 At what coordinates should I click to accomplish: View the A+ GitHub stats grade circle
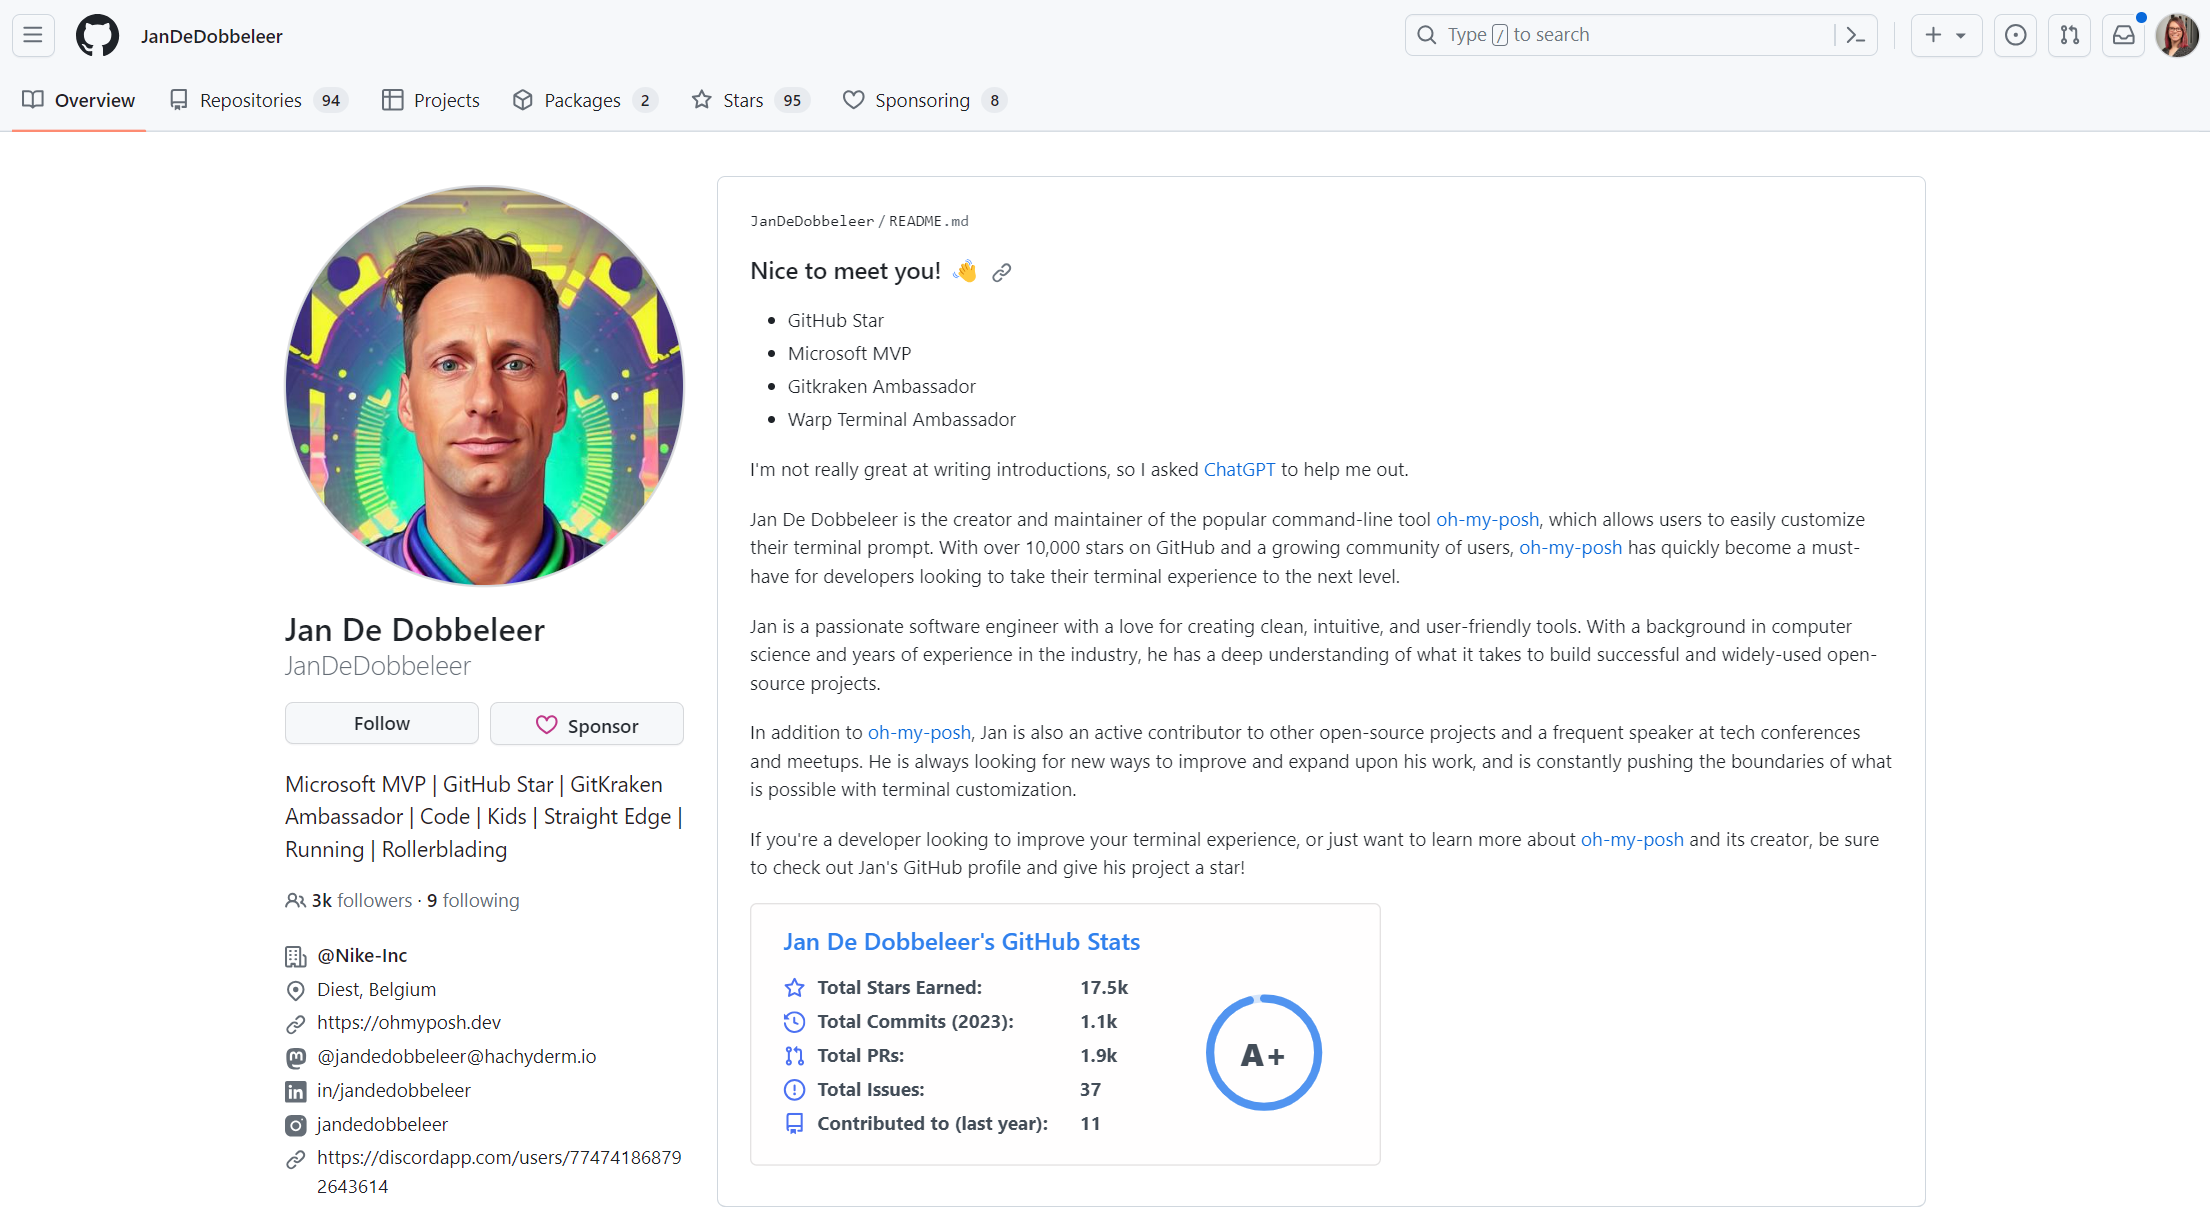tap(1262, 1054)
